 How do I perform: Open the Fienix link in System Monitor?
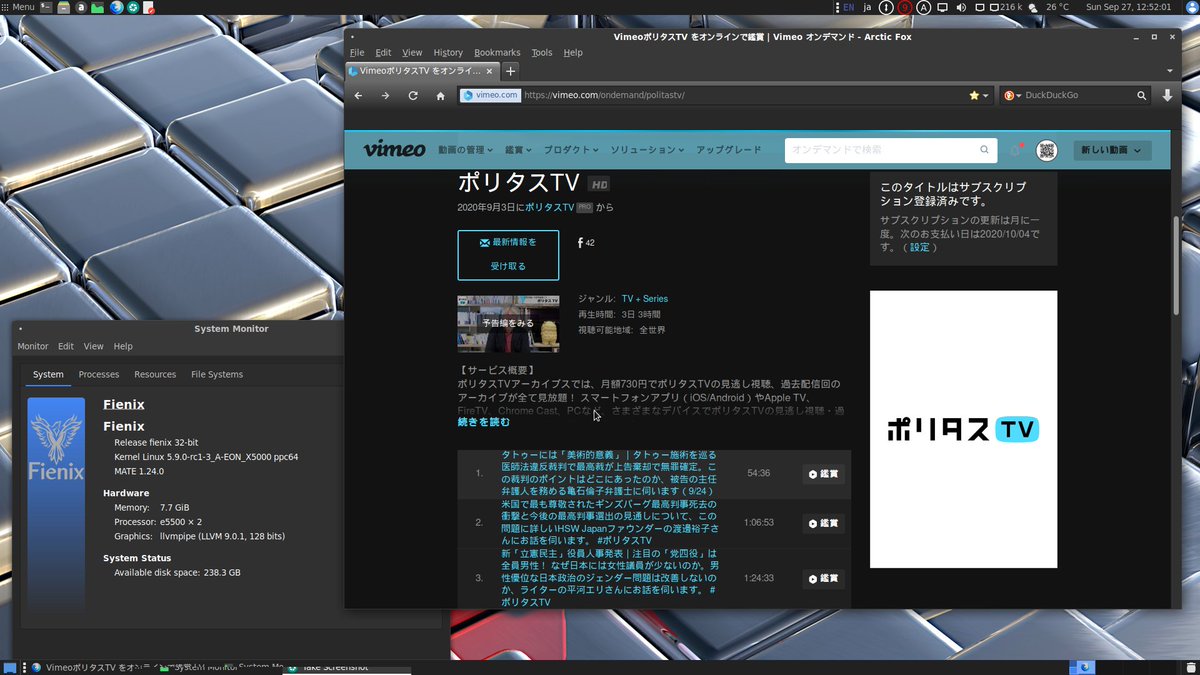point(124,405)
